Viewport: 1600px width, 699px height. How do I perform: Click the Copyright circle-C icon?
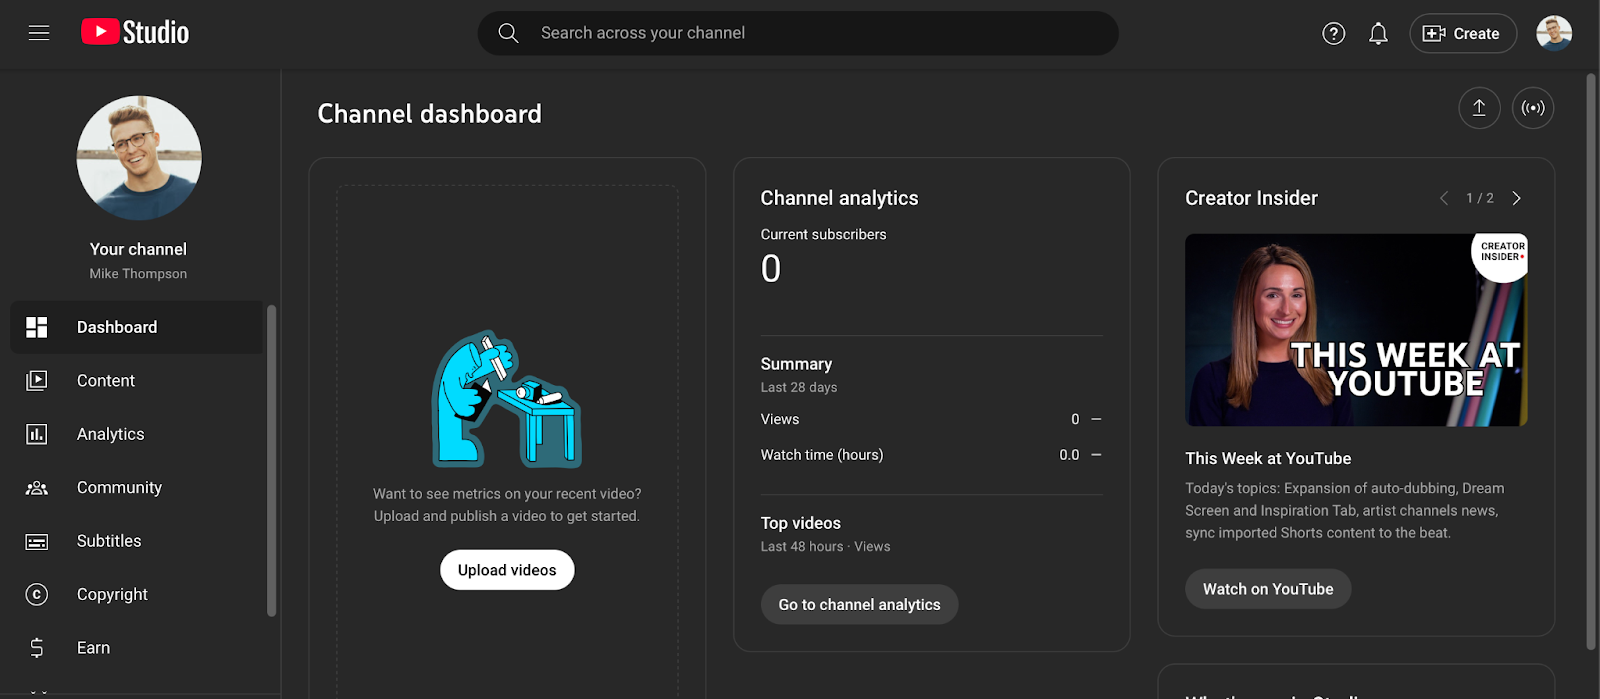[37, 594]
